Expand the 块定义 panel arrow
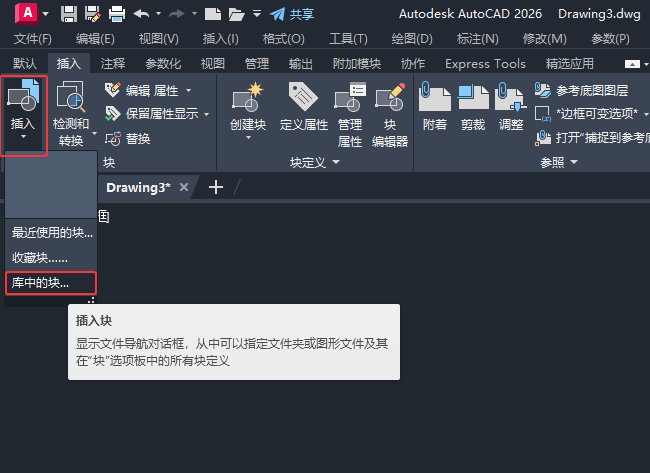The height and width of the screenshot is (473, 650). tap(336, 162)
